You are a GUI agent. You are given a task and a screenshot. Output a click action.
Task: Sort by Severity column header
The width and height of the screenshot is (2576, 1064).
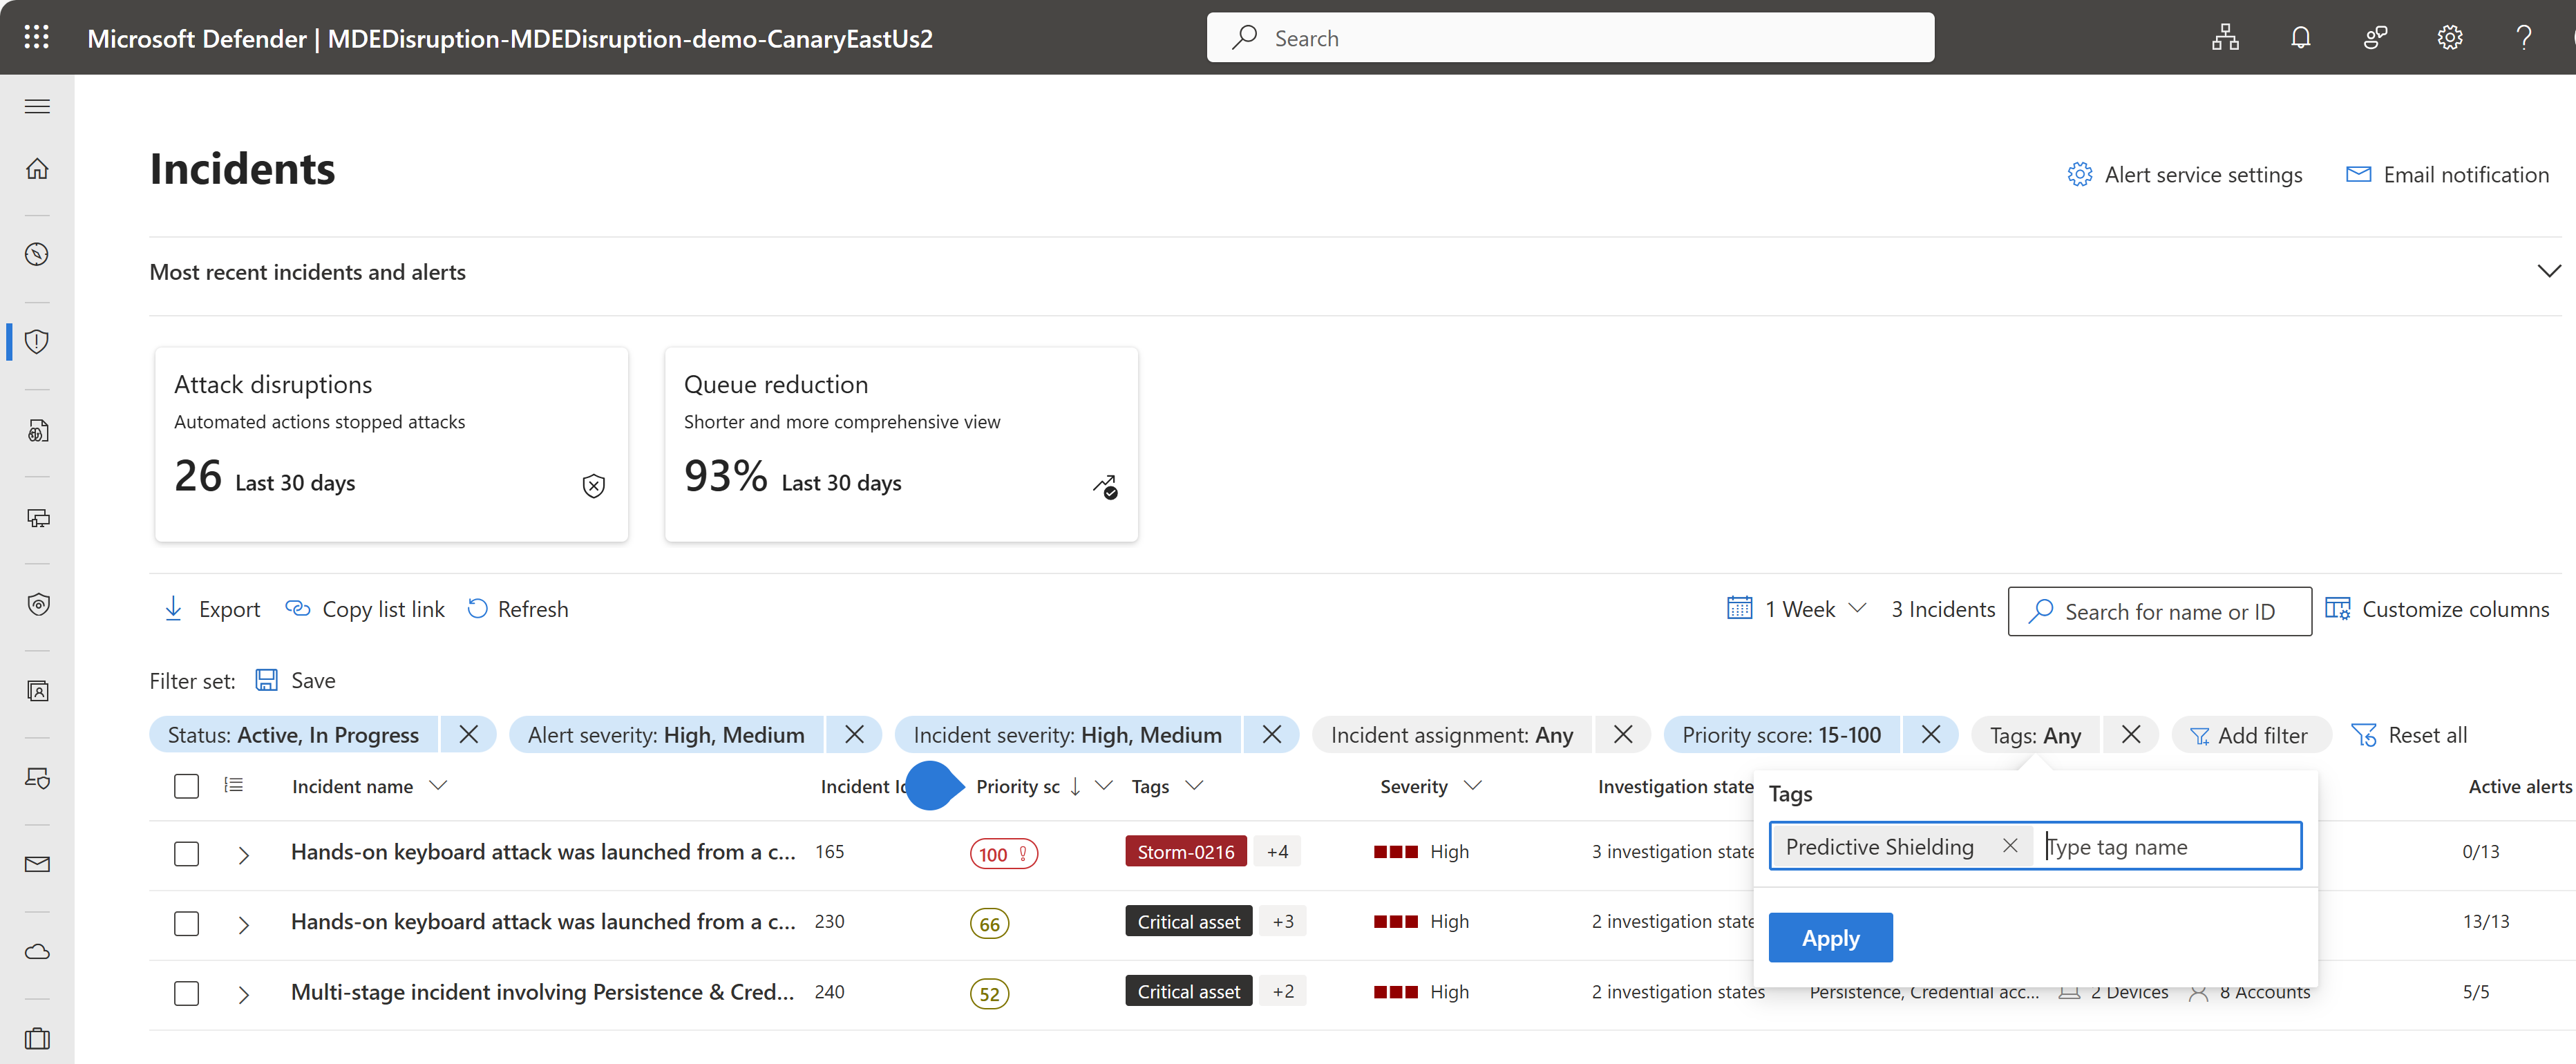pos(1413,787)
